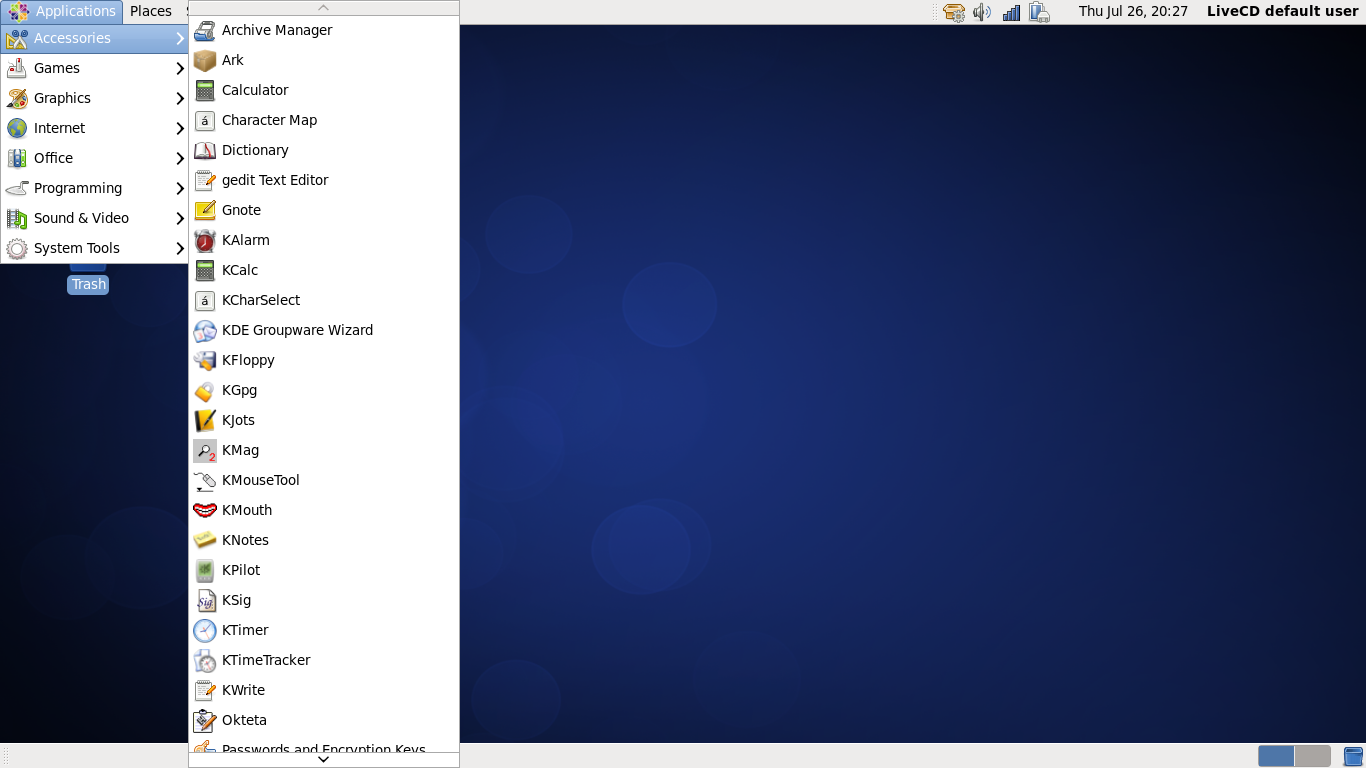Select the Games category
The height and width of the screenshot is (768, 1366).
pyautogui.click(x=95, y=68)
